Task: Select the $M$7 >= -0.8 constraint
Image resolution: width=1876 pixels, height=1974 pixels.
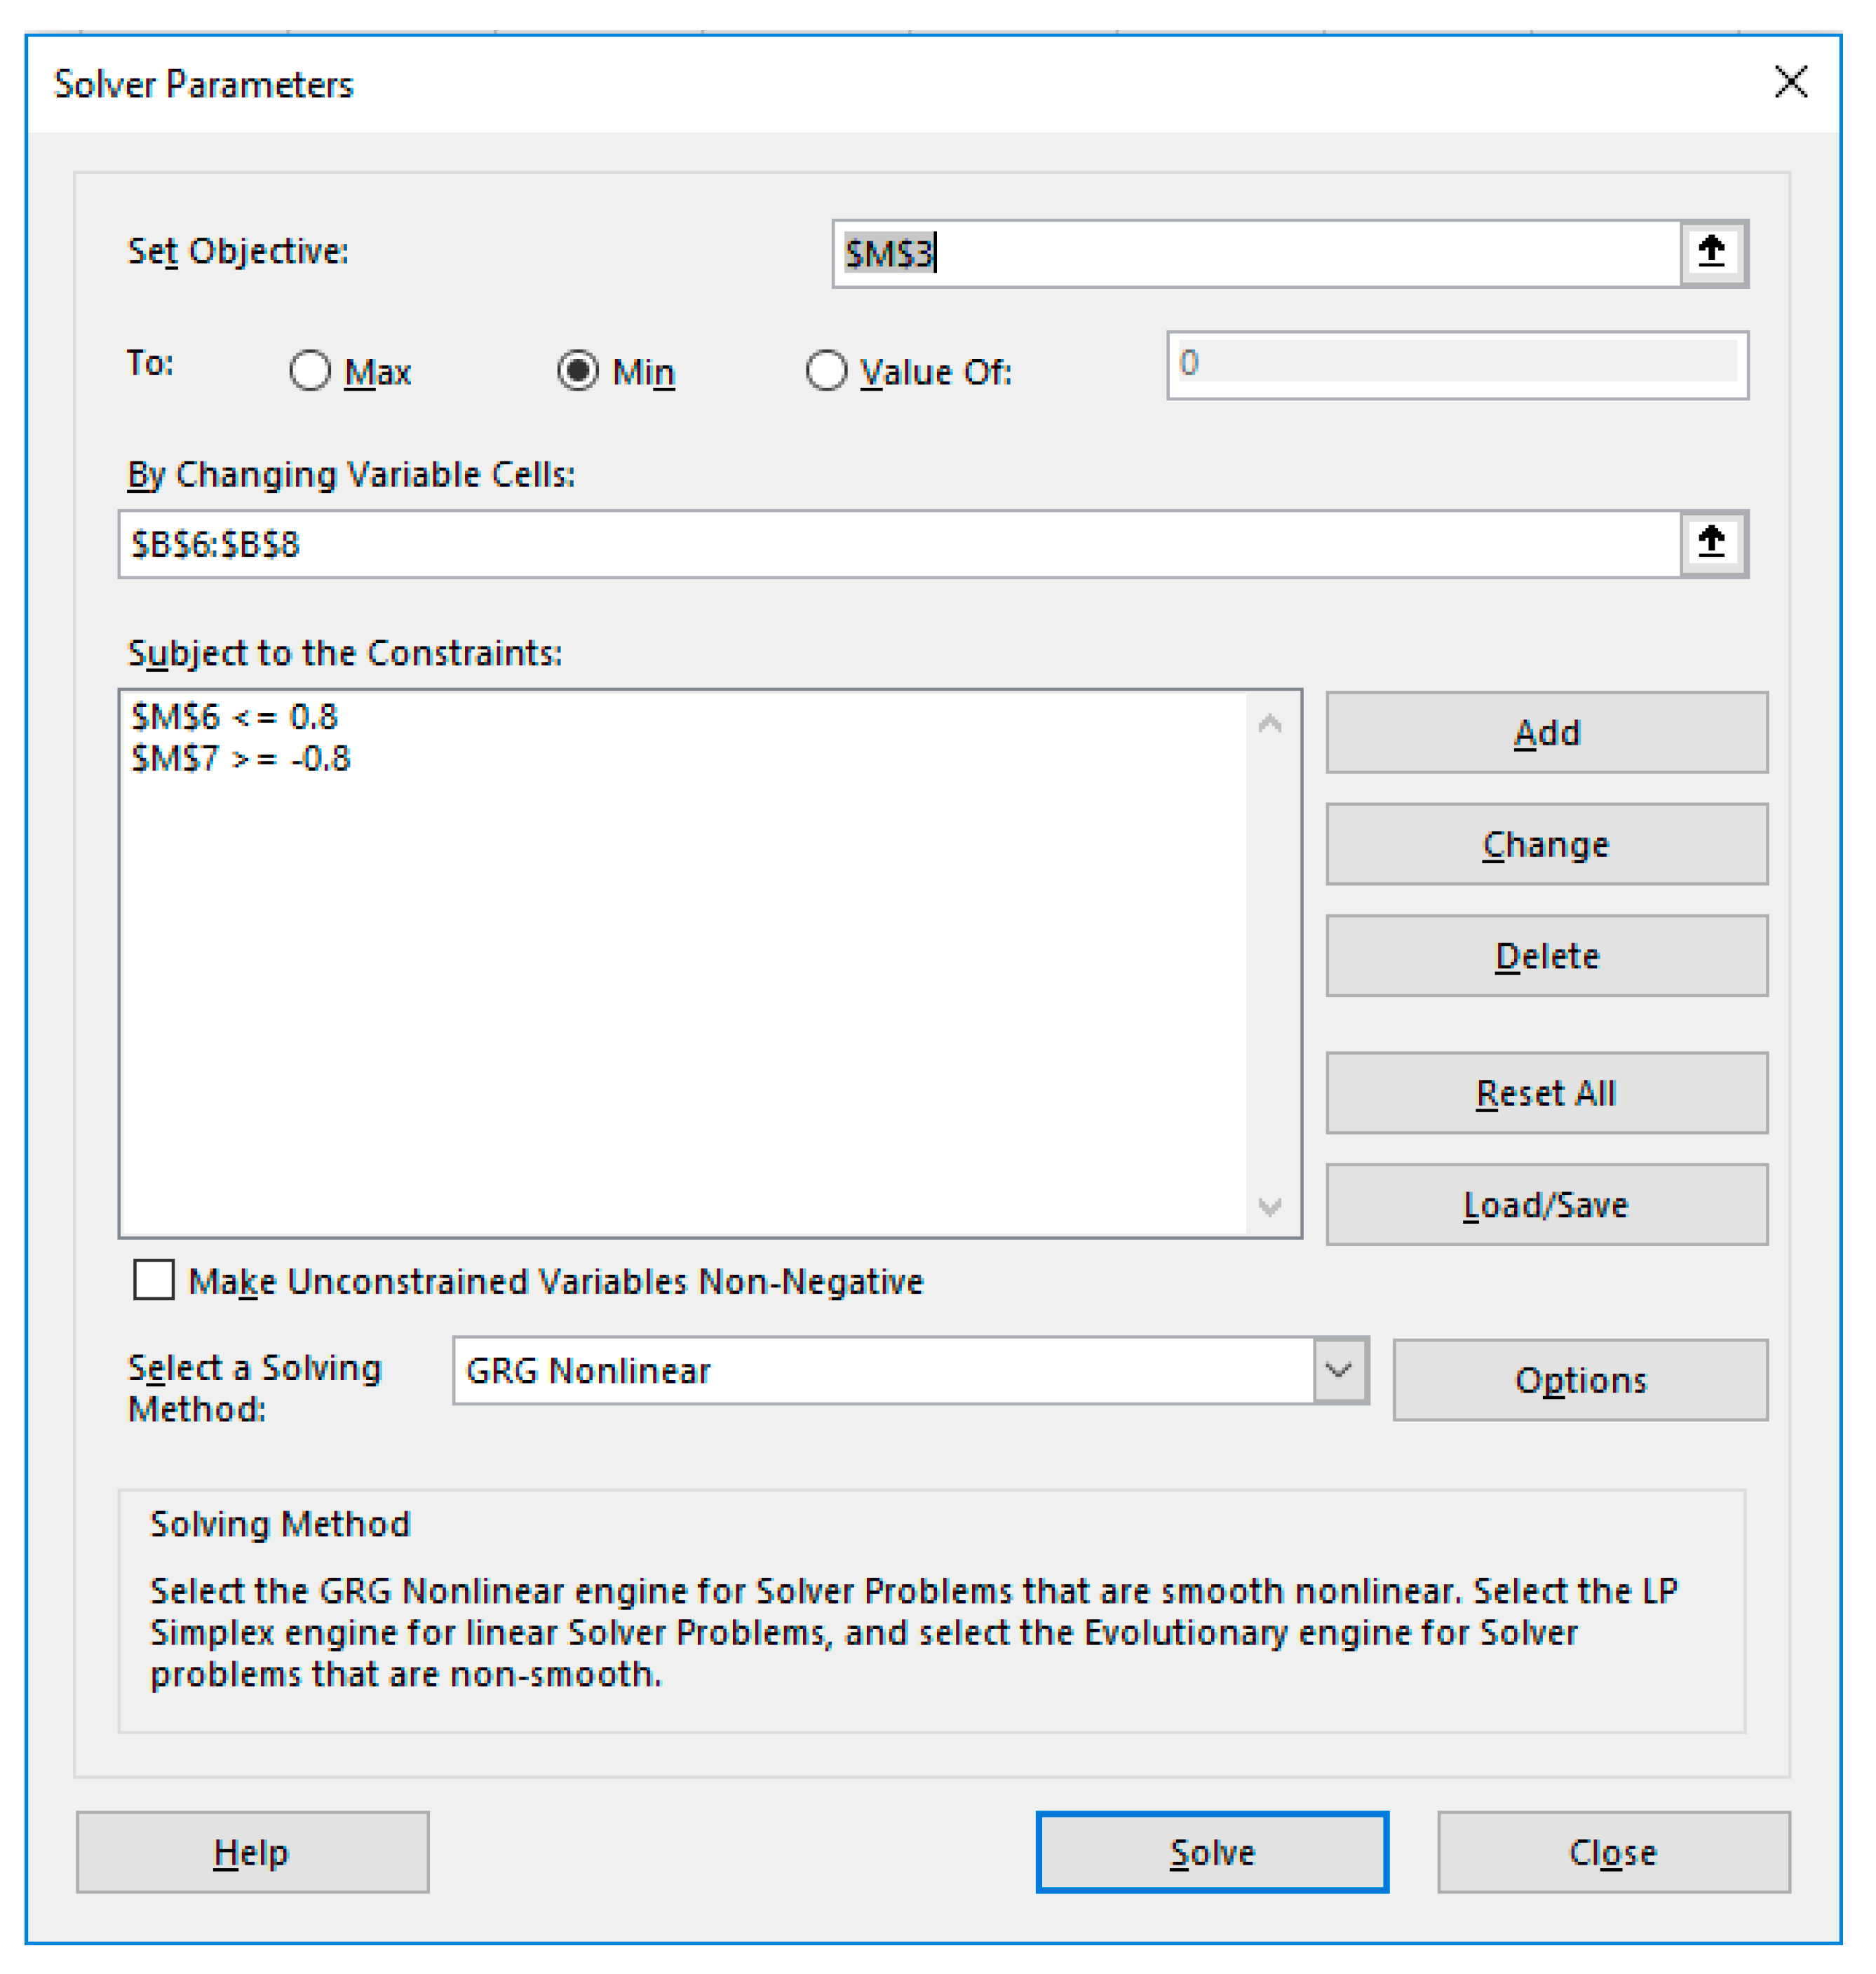Action: [241, 759]
